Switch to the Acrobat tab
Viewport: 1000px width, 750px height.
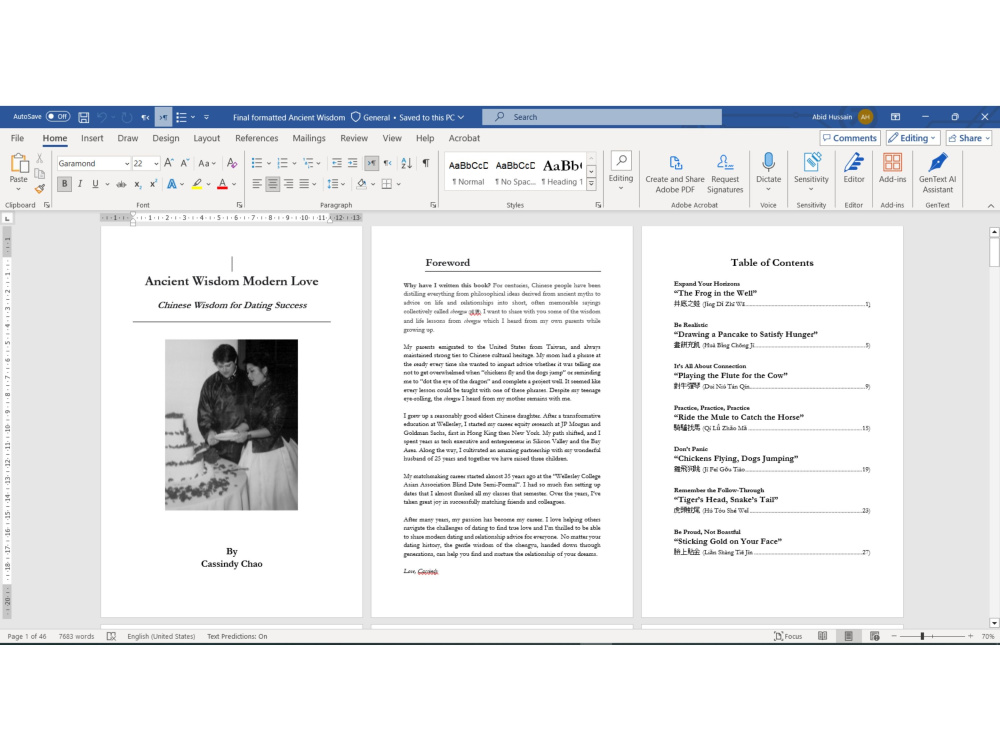[x=464, y=138]
